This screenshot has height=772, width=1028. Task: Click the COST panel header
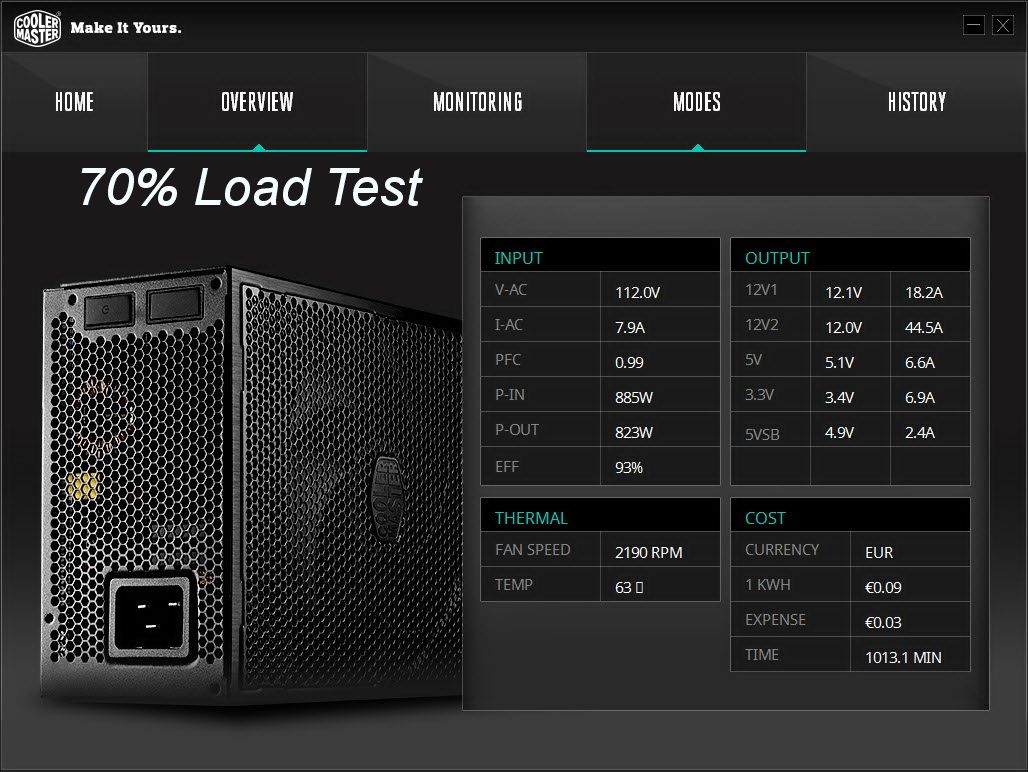point(850,516)
